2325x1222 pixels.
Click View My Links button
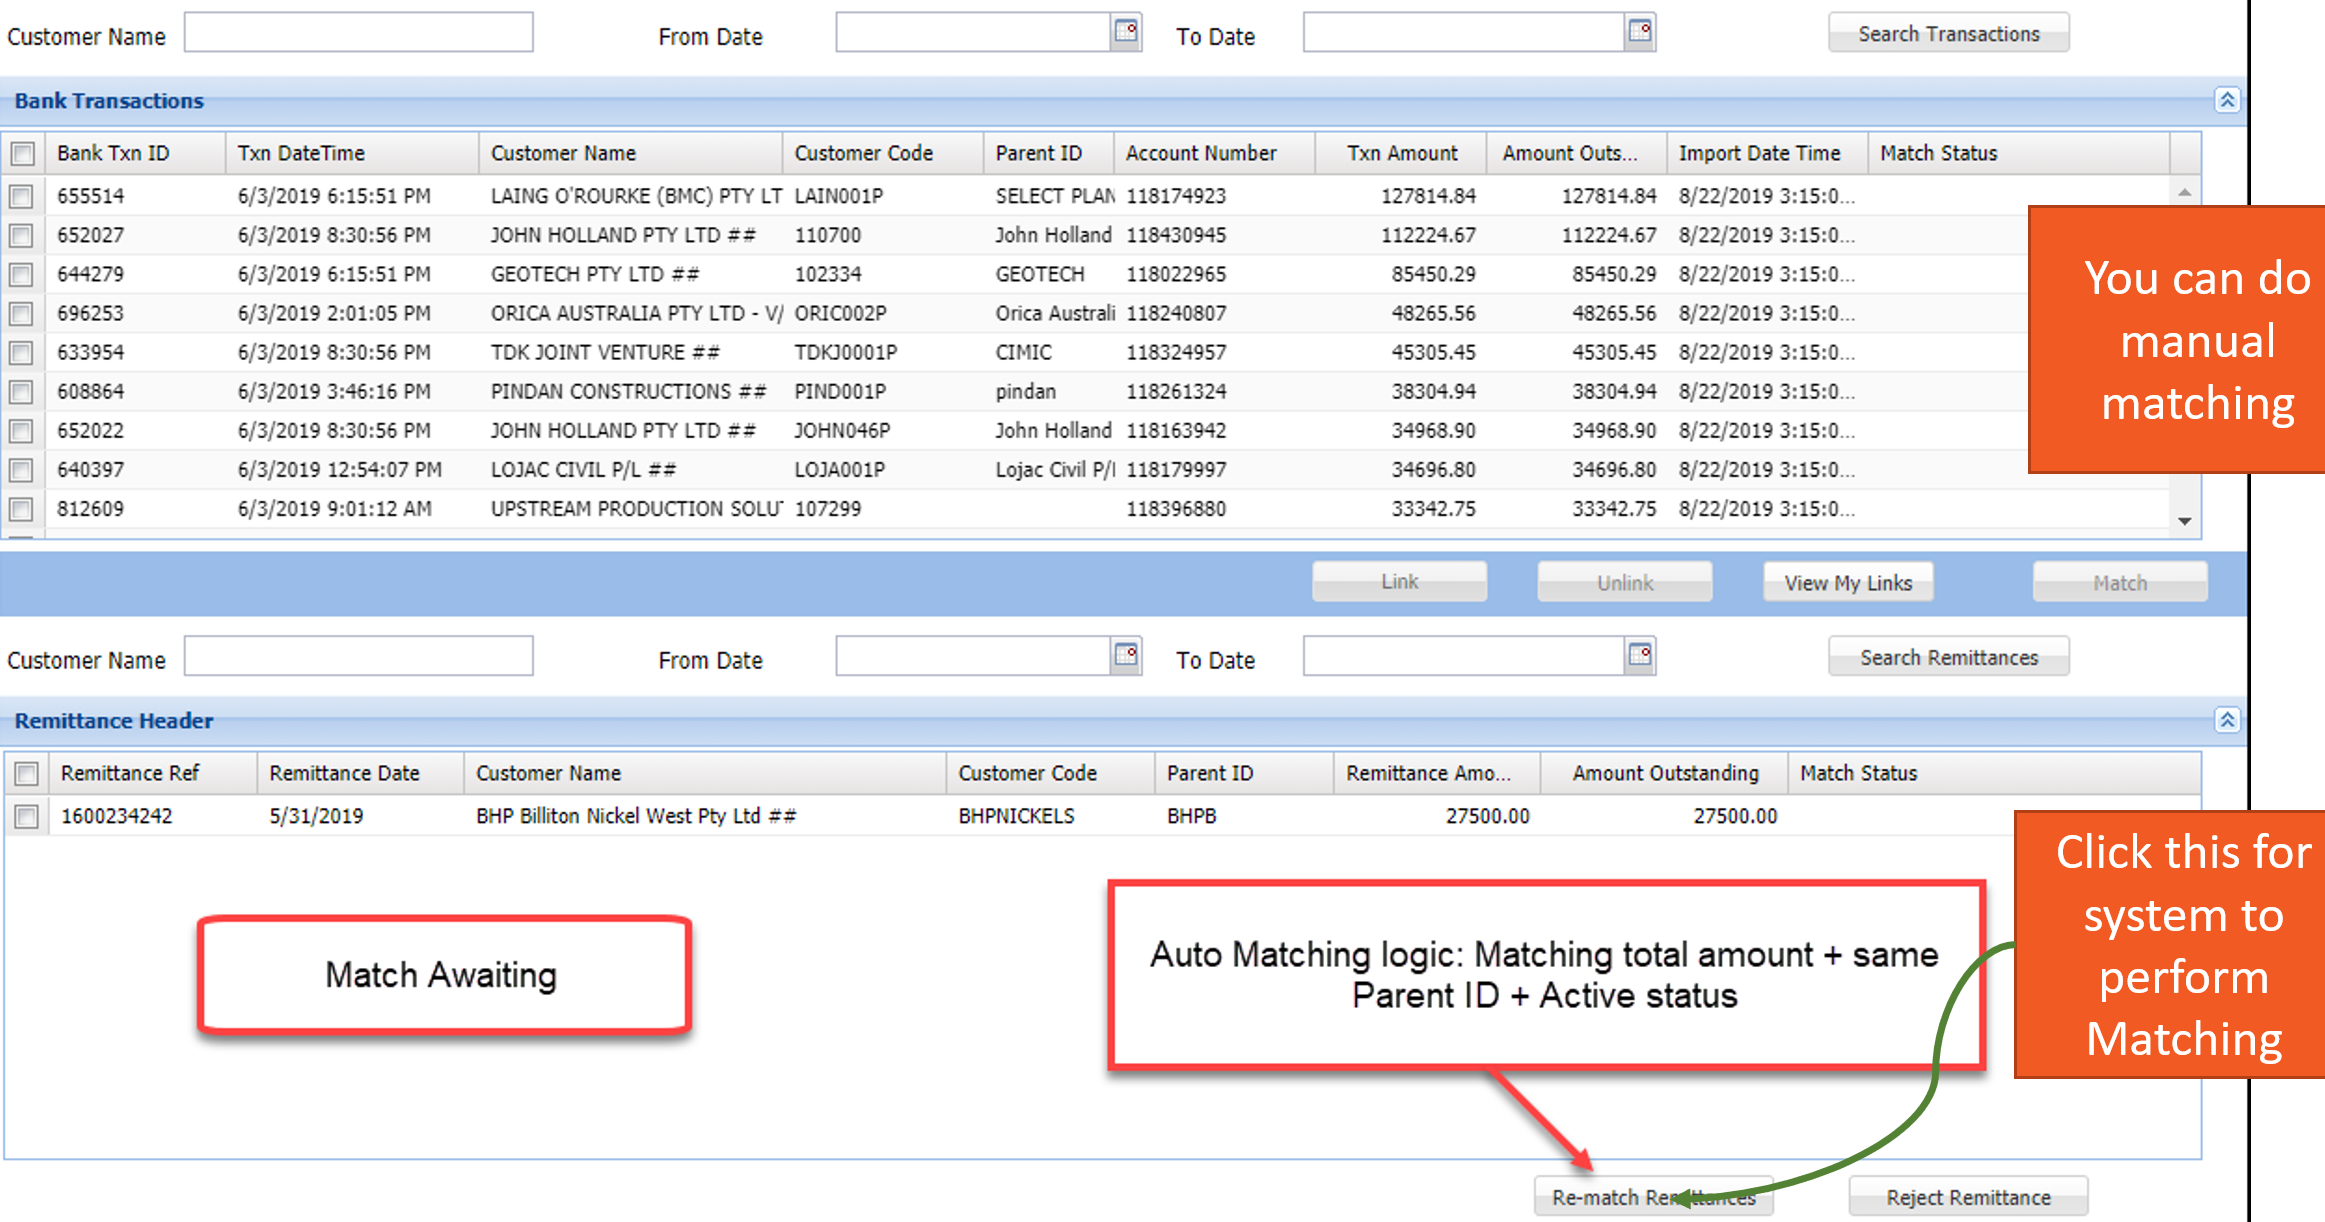click(x=1847, y=583)
